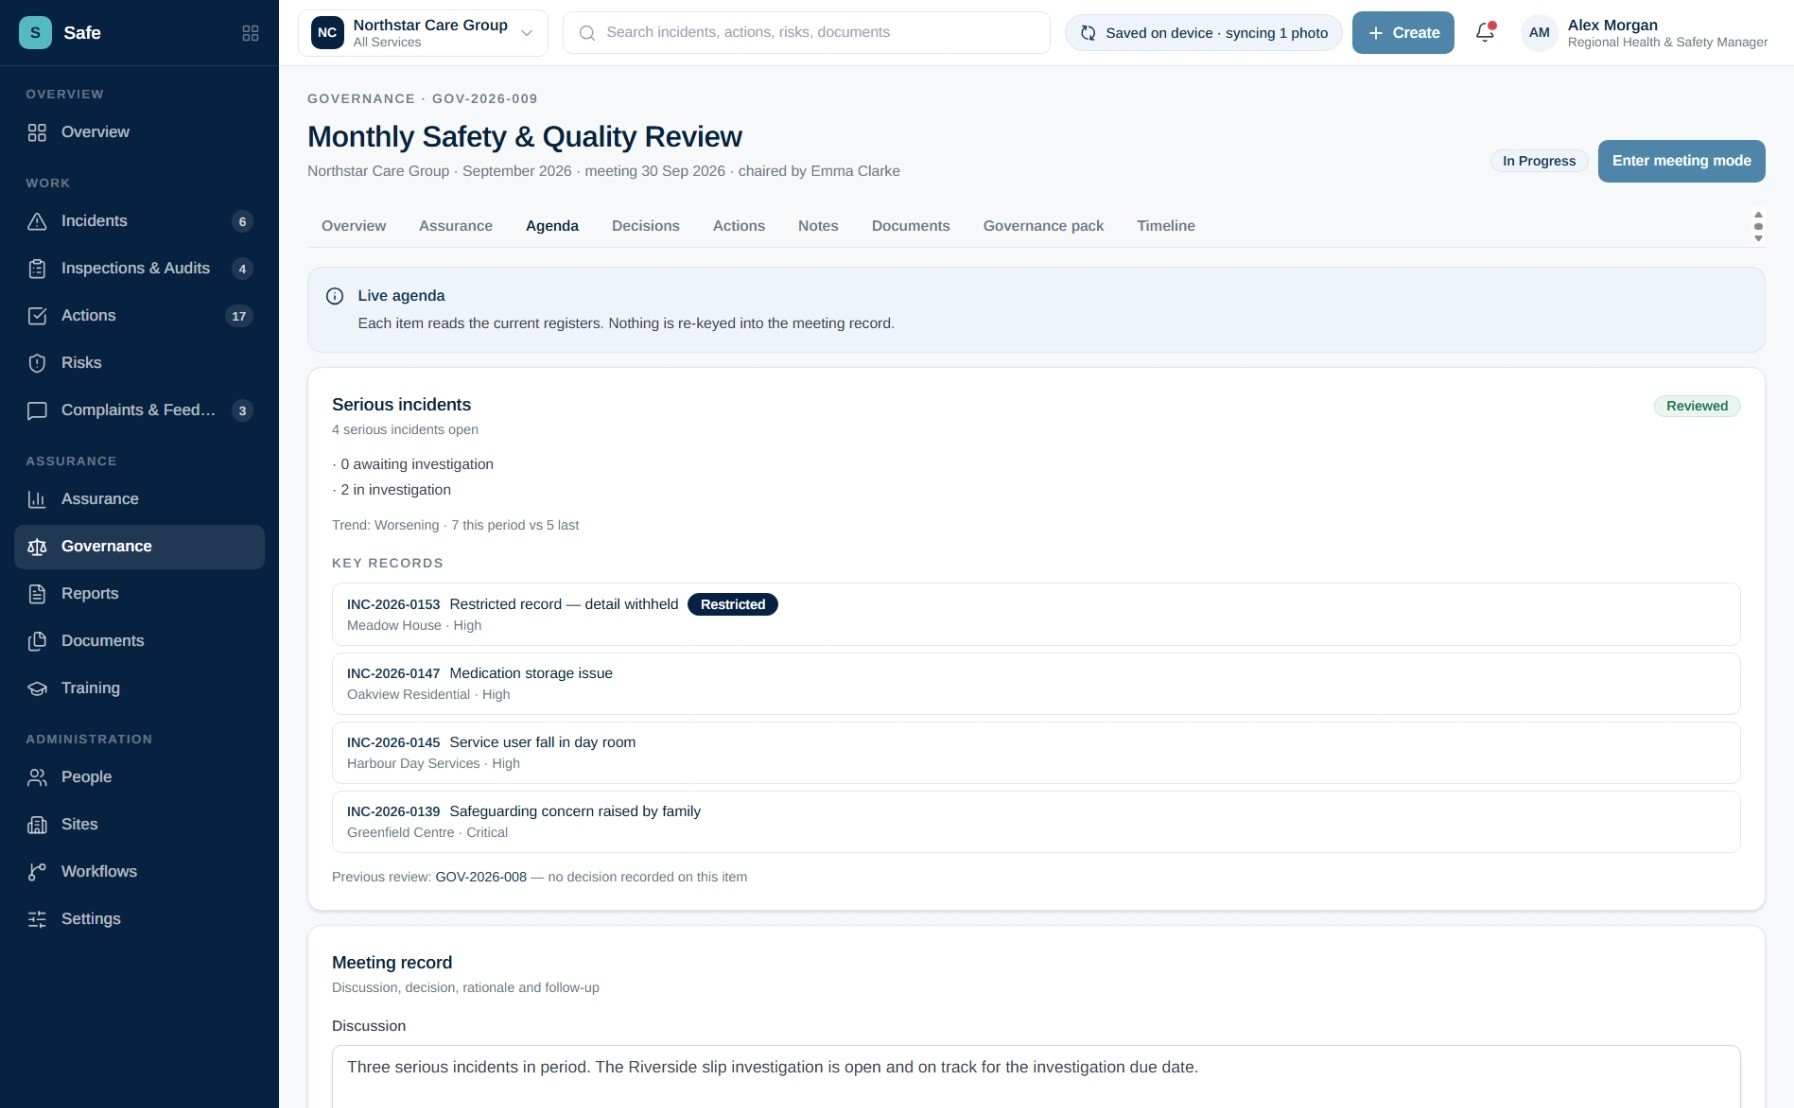
Task: Focus the search incidents input field
Action: [x=806, y=33]
